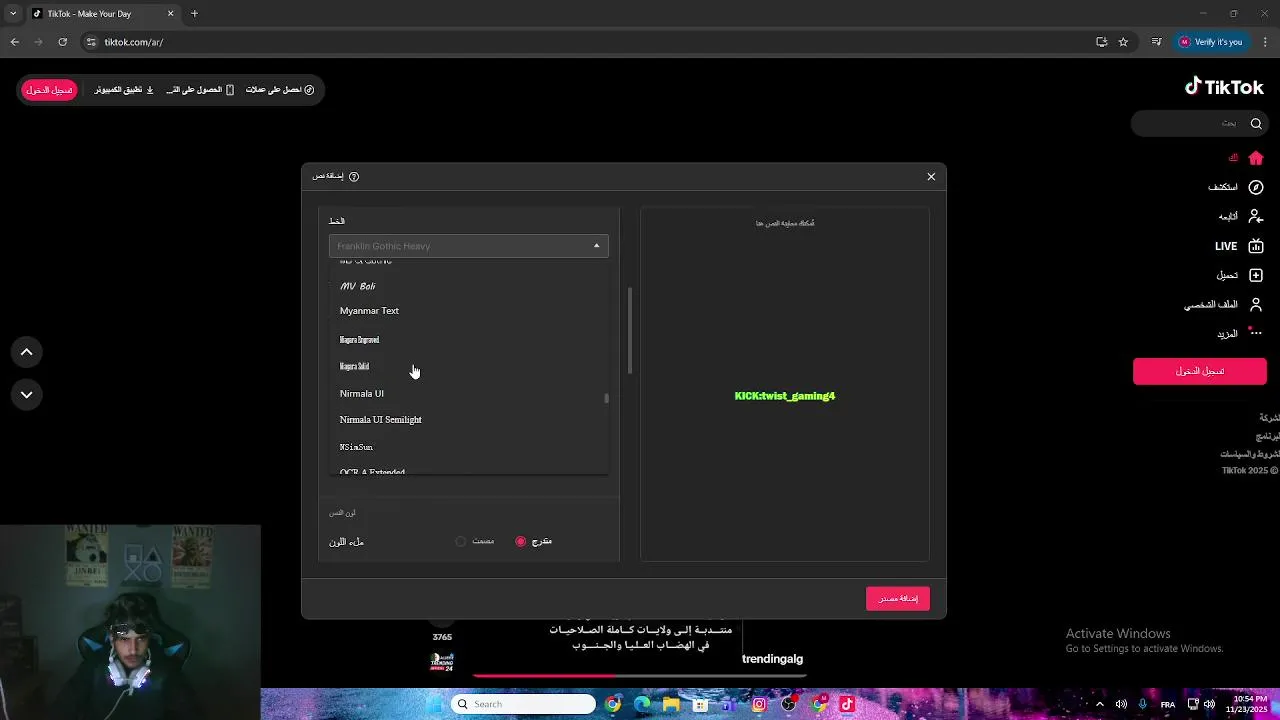Click the pink login button in sidebar
The image size is (1280, 720).
(x=1200, y=371)
